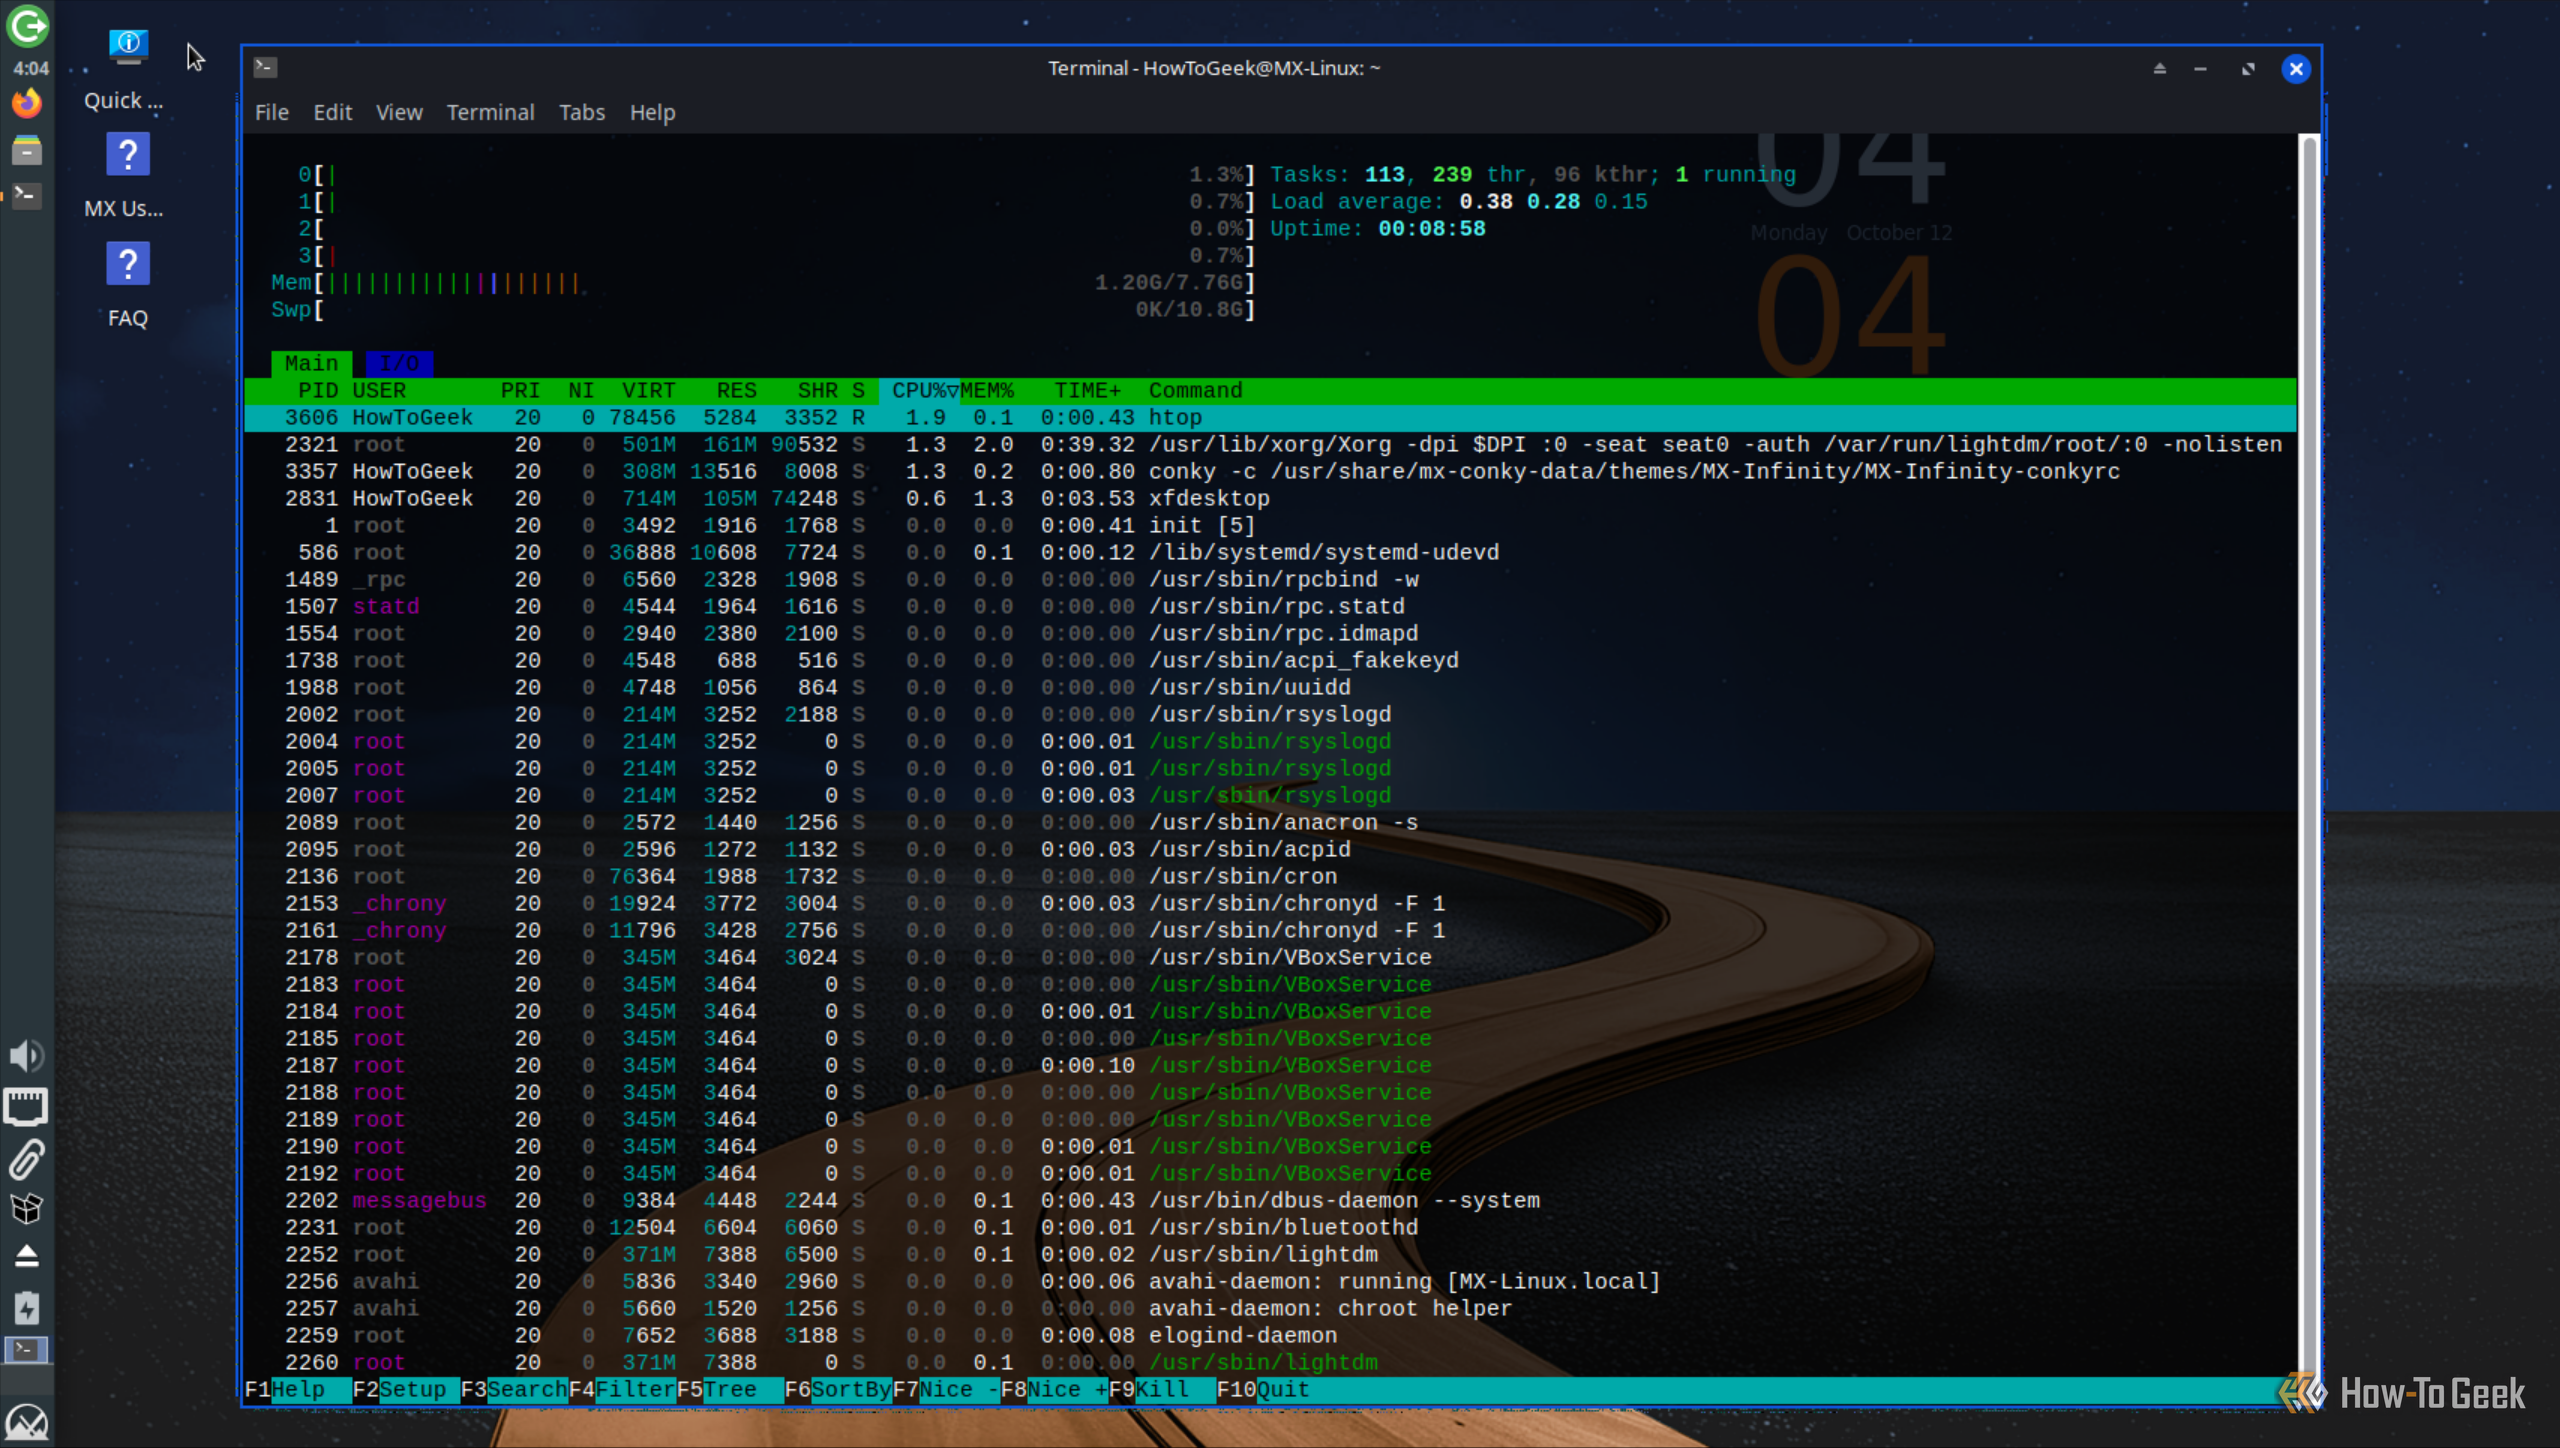Image resolution: width=2560 pixels, height=1448 pixels.
Task: Click the green logout icon in the panel
Action: coord(27,26)
